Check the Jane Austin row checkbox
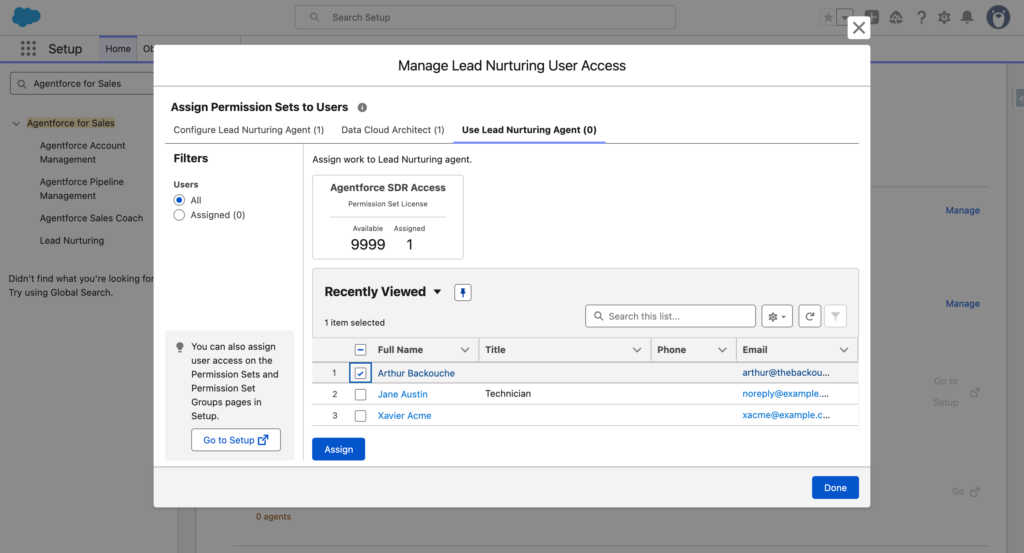This screenshot has width=1024, height=553. point(360,394)
